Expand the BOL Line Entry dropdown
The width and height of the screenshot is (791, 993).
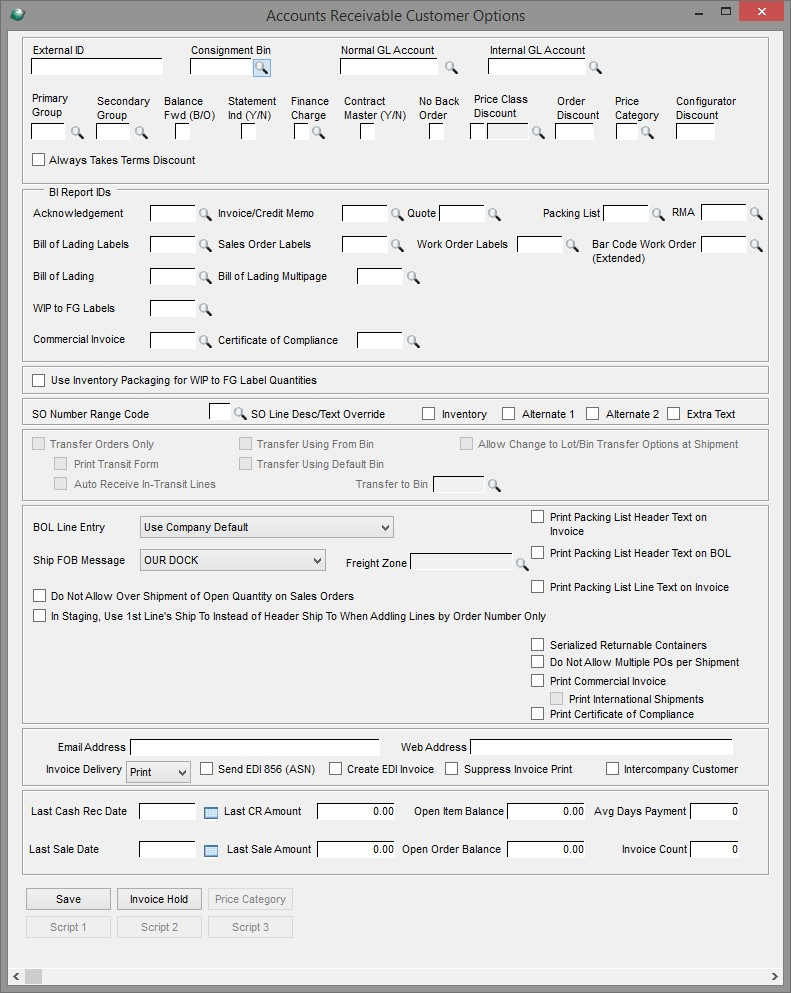pyautogui.click(x=267, y=527)
